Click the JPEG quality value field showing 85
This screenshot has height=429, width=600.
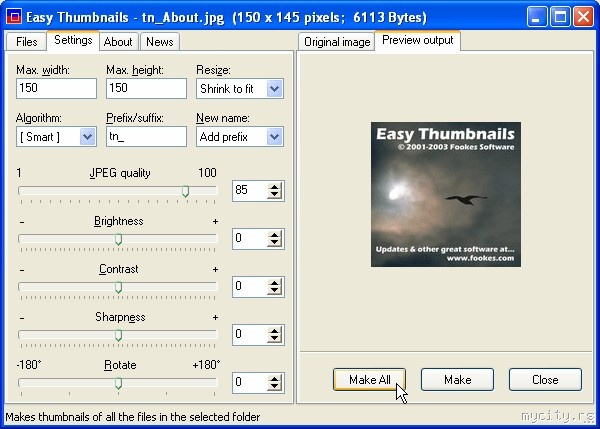250,191
